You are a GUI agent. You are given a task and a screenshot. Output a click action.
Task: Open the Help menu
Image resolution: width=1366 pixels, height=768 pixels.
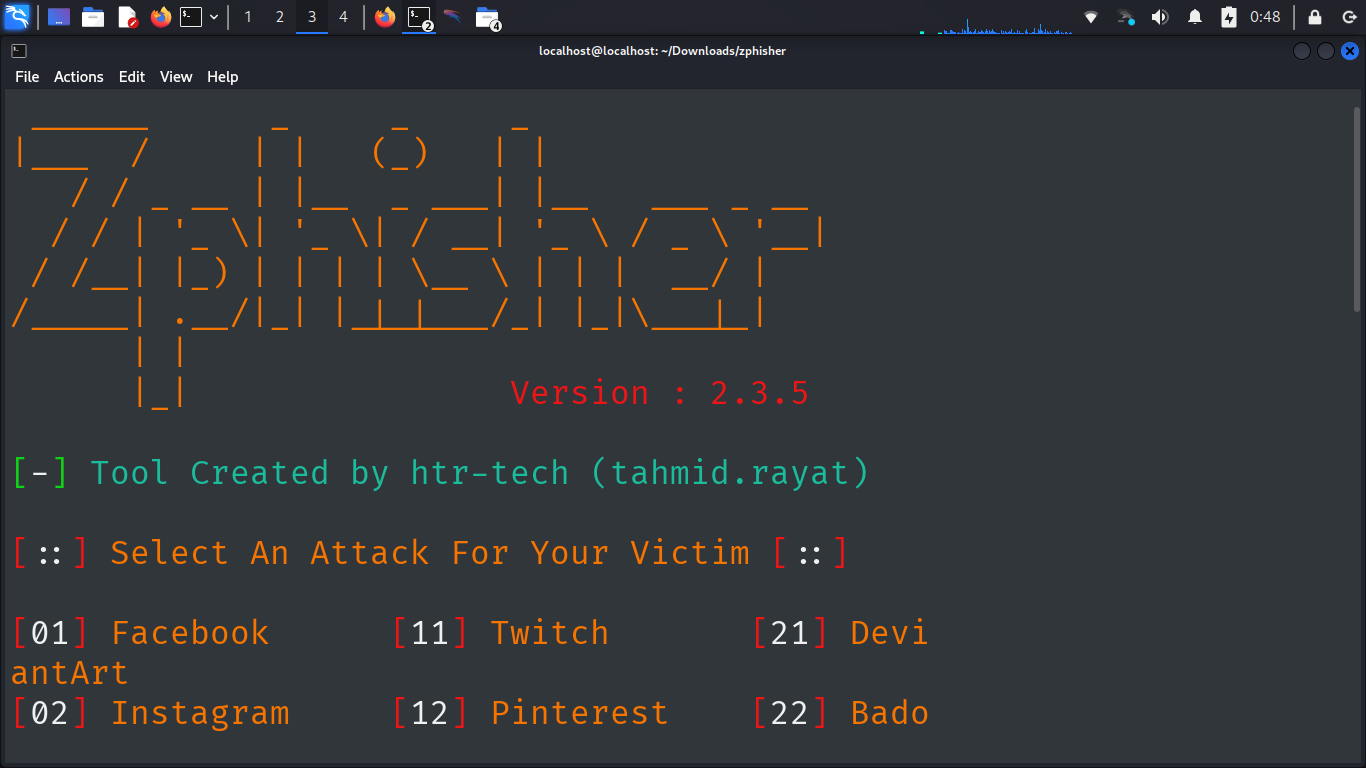(x=223, y=77)
